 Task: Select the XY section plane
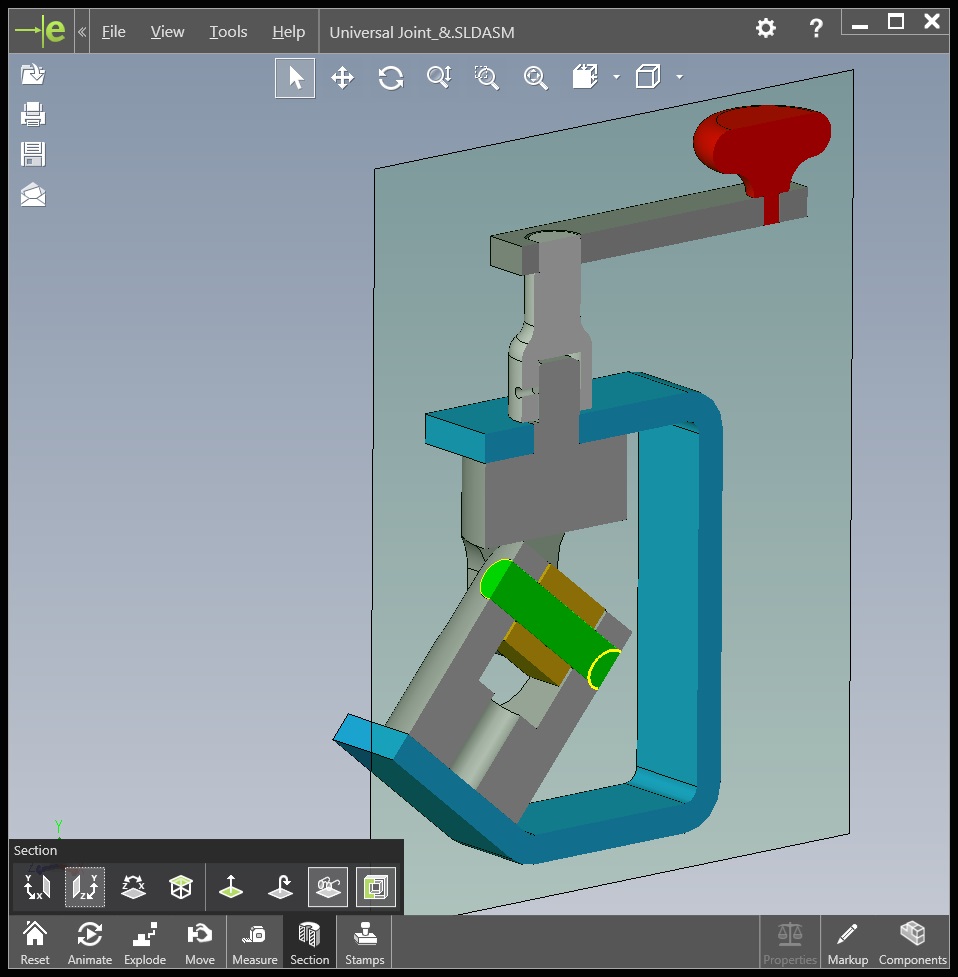click(x=37, y=887)
